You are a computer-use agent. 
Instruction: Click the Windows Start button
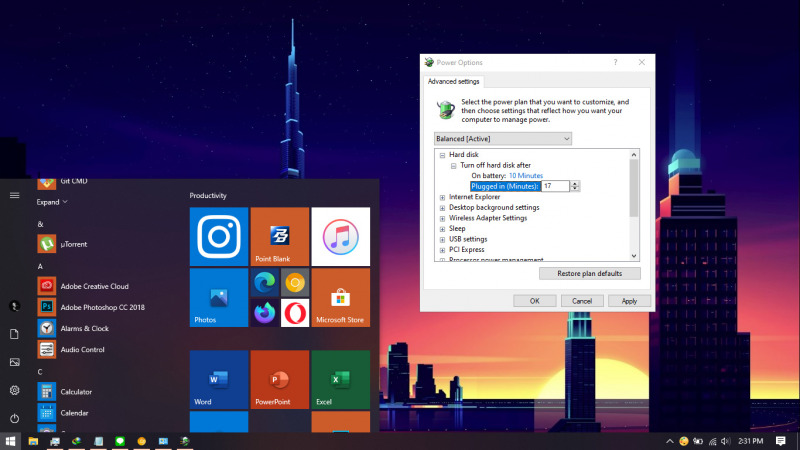(10, 441)
